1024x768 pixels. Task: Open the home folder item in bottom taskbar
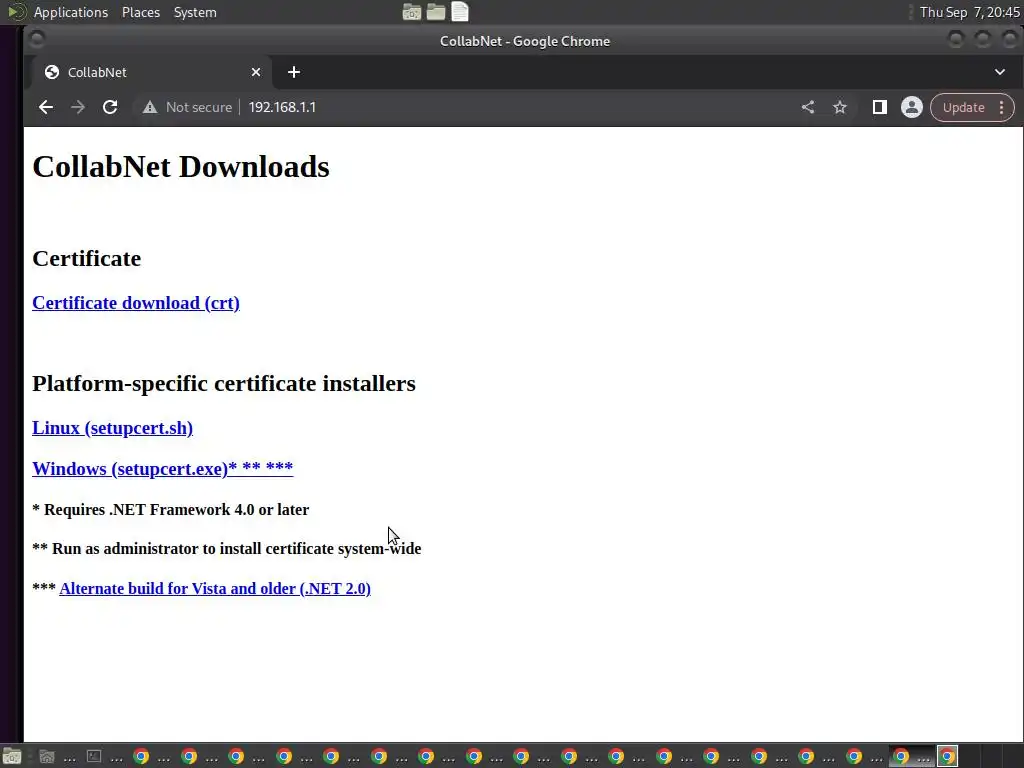(x=57, y=757)
